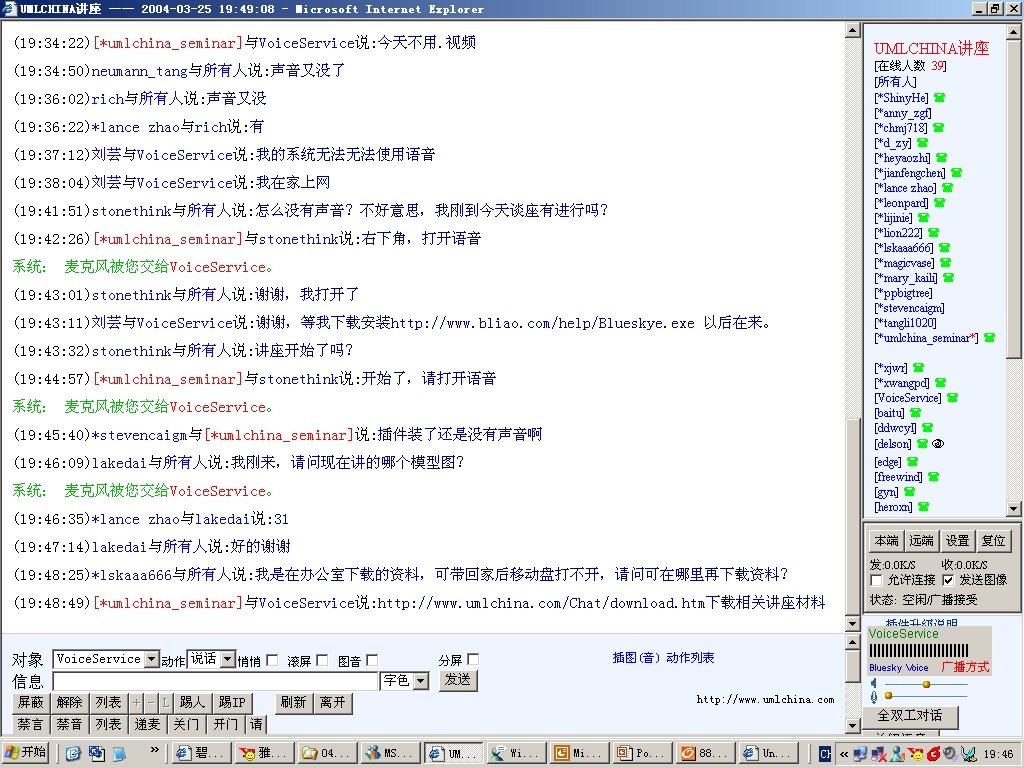The height and width of the screenshot is (768, 1024).
Task: Click the speaker volume slider knob
Action: (x=926, y=684)
